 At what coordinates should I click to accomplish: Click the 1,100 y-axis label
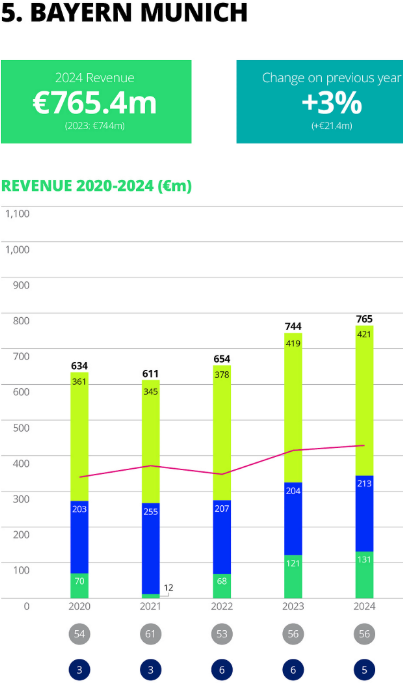pos(17,213)
